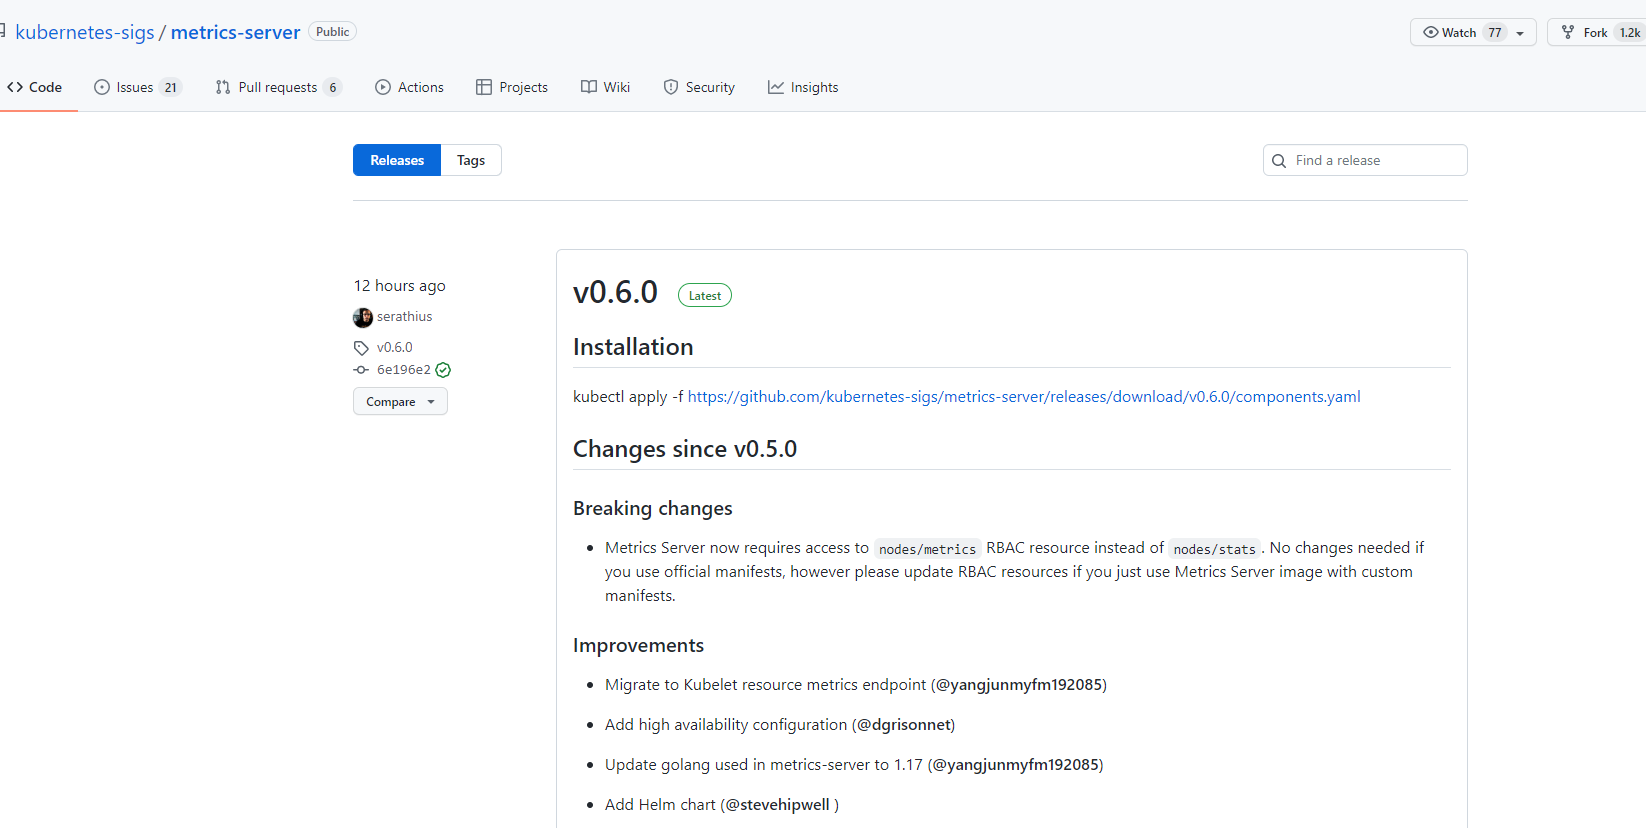
Task: Click the Pull requests branch icon
Action: [x=223, y=87]
